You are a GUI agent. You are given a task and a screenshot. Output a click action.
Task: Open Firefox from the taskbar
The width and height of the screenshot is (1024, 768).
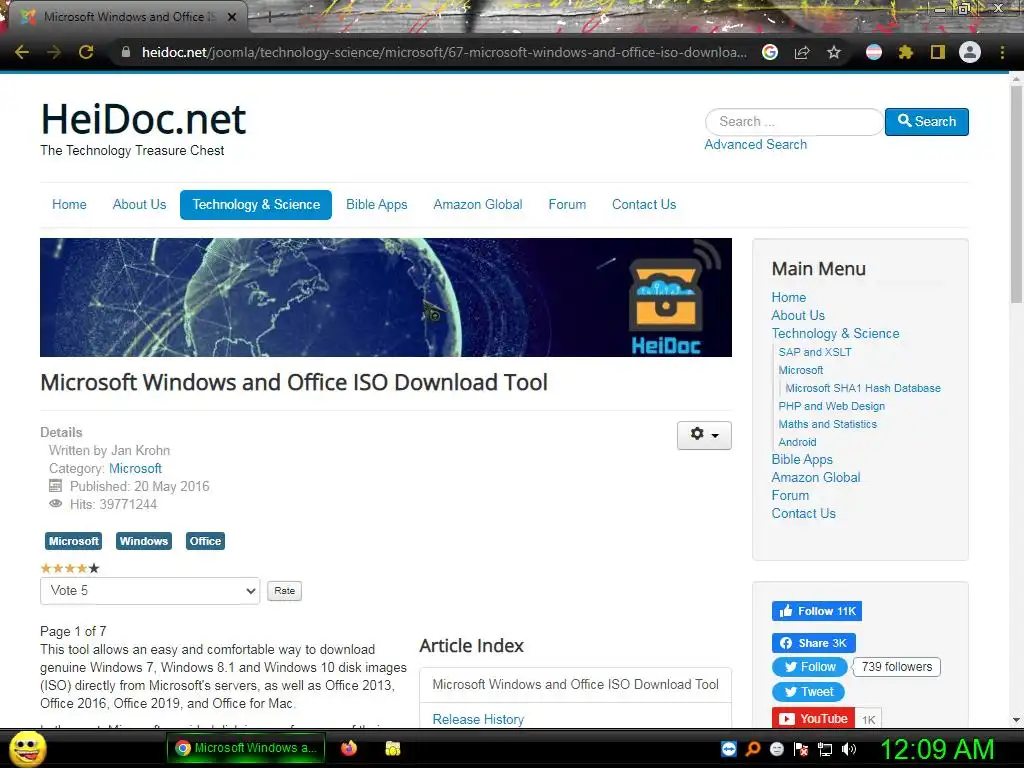[349, 748]
